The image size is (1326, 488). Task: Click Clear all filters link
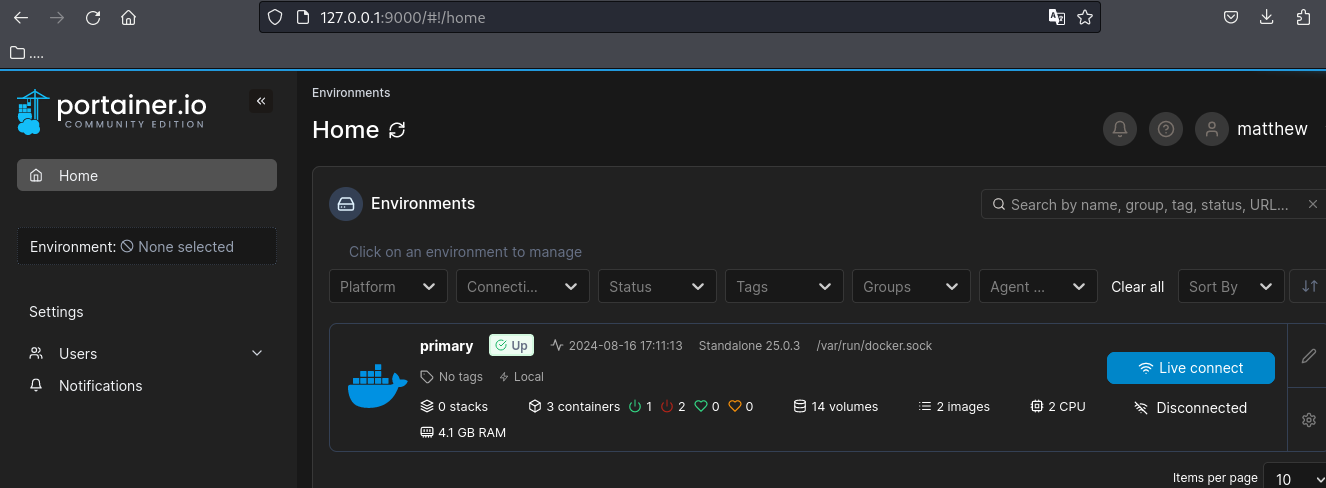pyautogui.click(x=1137, y=286)
